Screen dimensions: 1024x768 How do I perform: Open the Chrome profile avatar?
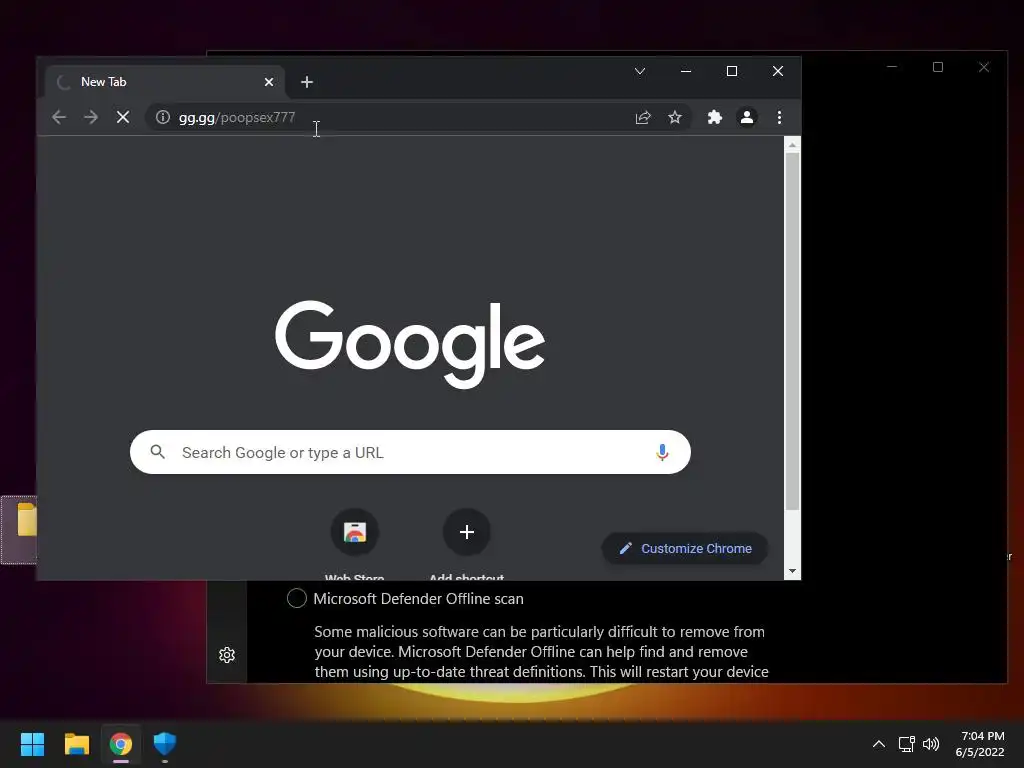point(746,118)
